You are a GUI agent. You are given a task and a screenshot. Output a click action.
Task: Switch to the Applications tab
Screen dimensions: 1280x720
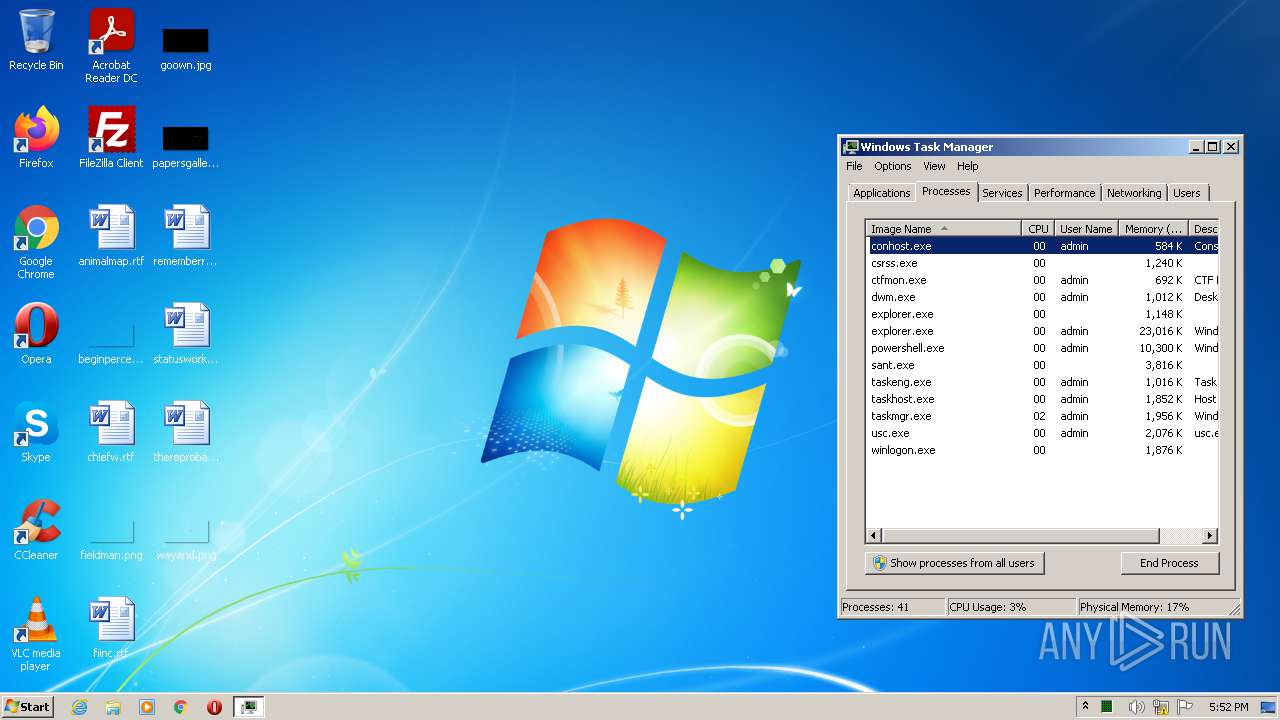(x=881, y=193)
